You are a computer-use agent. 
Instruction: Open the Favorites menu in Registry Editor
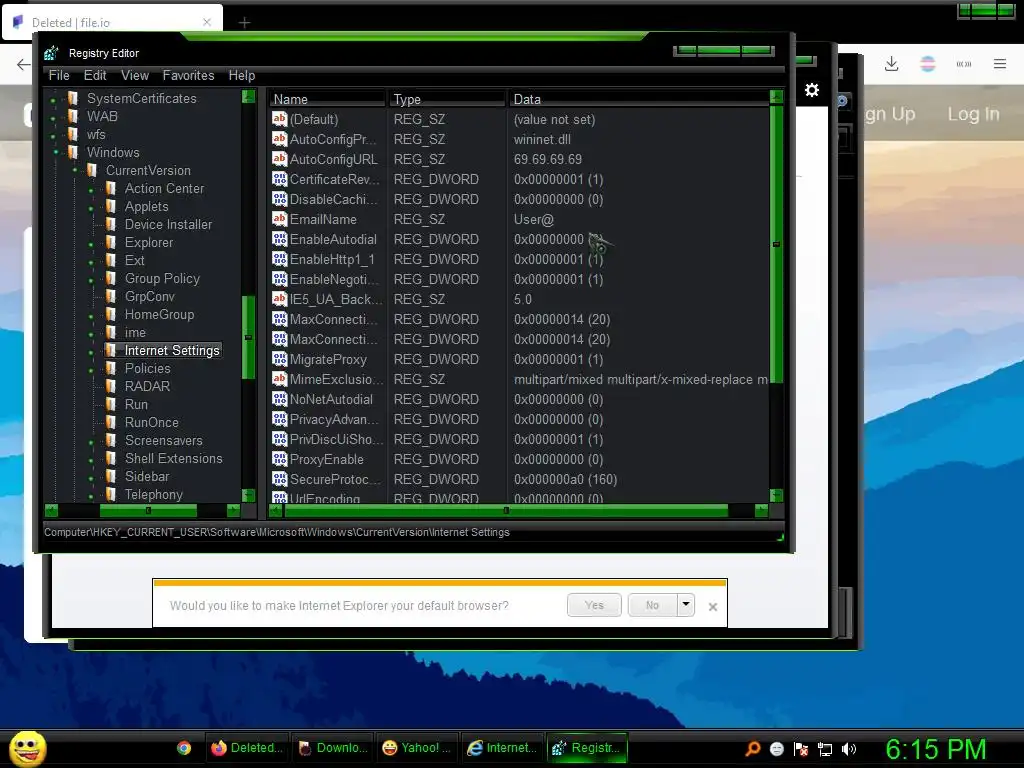click(188, 75)
